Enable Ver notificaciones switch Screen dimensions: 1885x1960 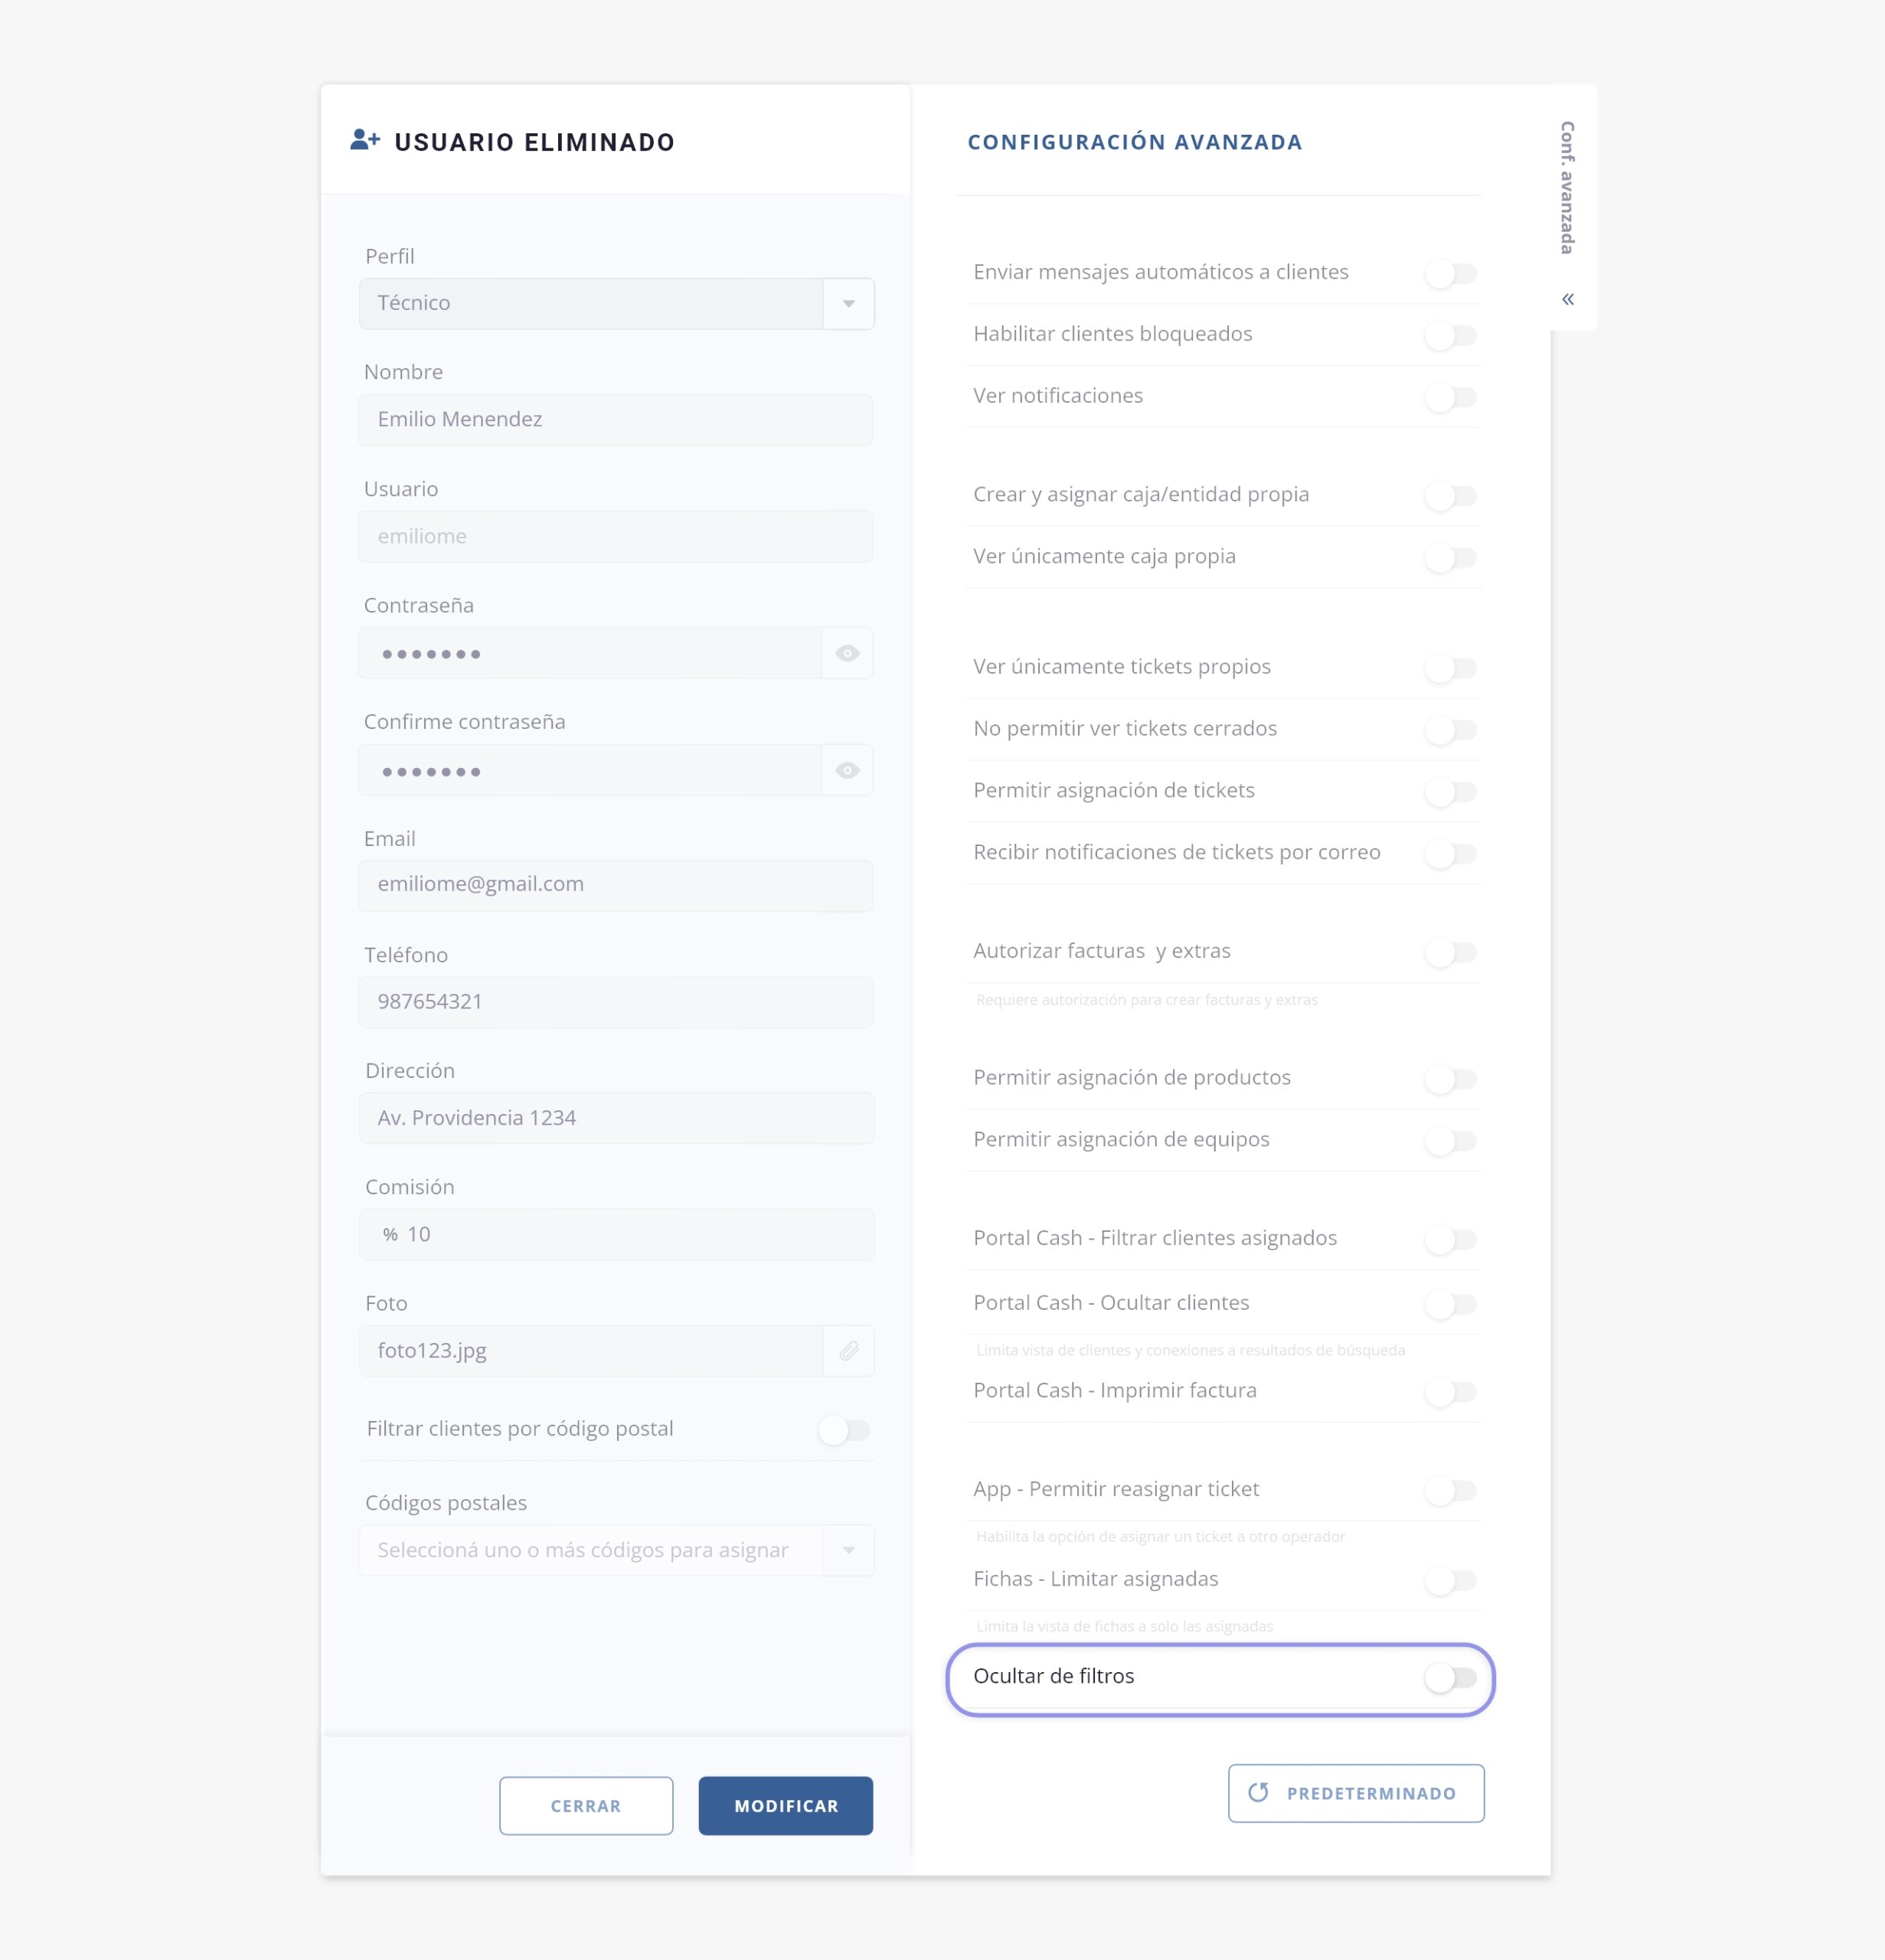tap(1450, 397)
